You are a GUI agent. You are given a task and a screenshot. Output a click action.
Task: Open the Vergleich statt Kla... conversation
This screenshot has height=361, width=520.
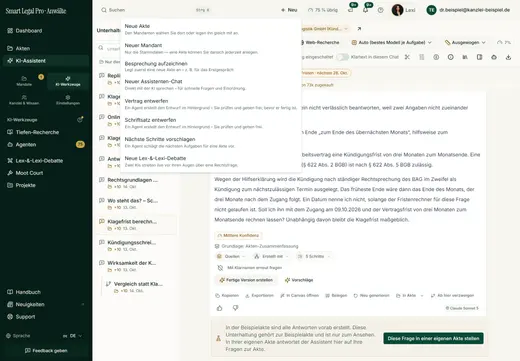coord(138,287)
